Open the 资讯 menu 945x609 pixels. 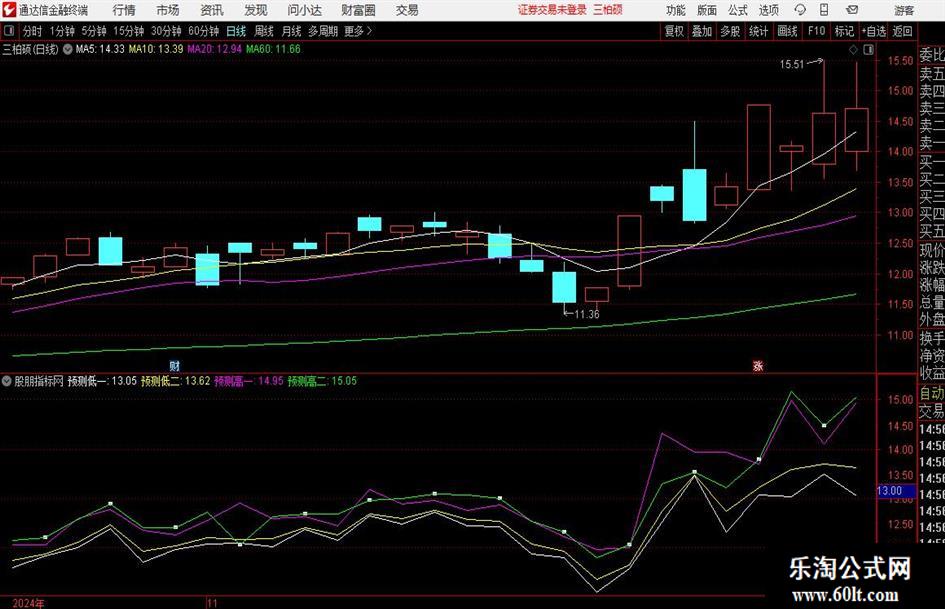(212, 10)
